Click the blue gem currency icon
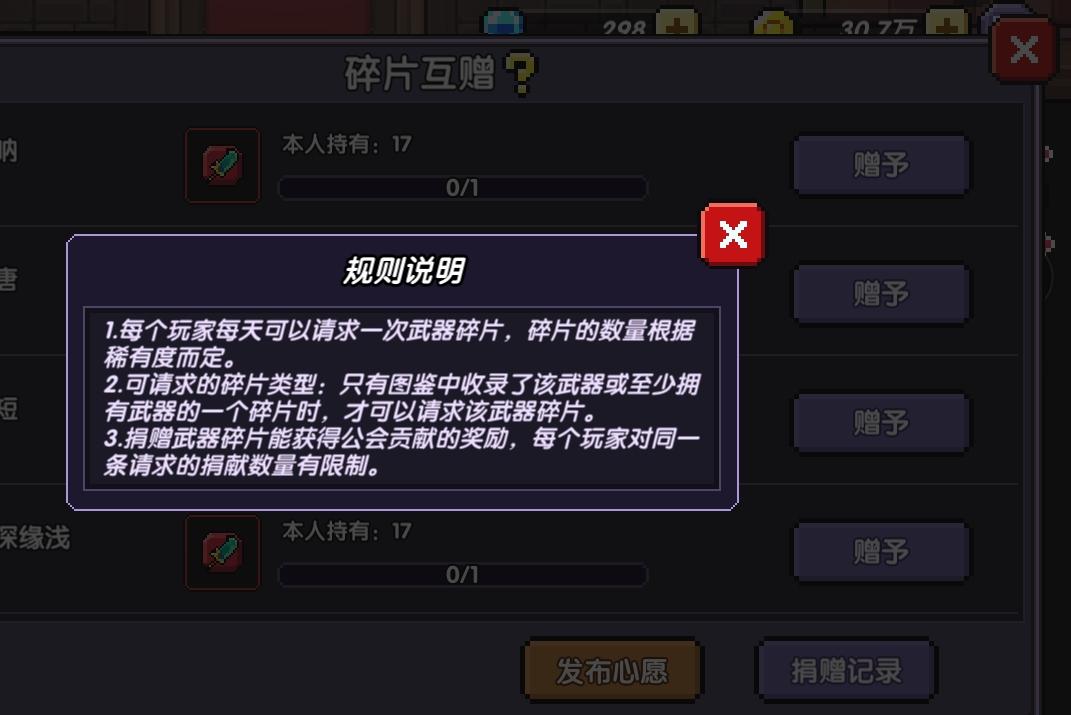The width and height of the screenshot is (1071, 715). click(x=504, y=22)
